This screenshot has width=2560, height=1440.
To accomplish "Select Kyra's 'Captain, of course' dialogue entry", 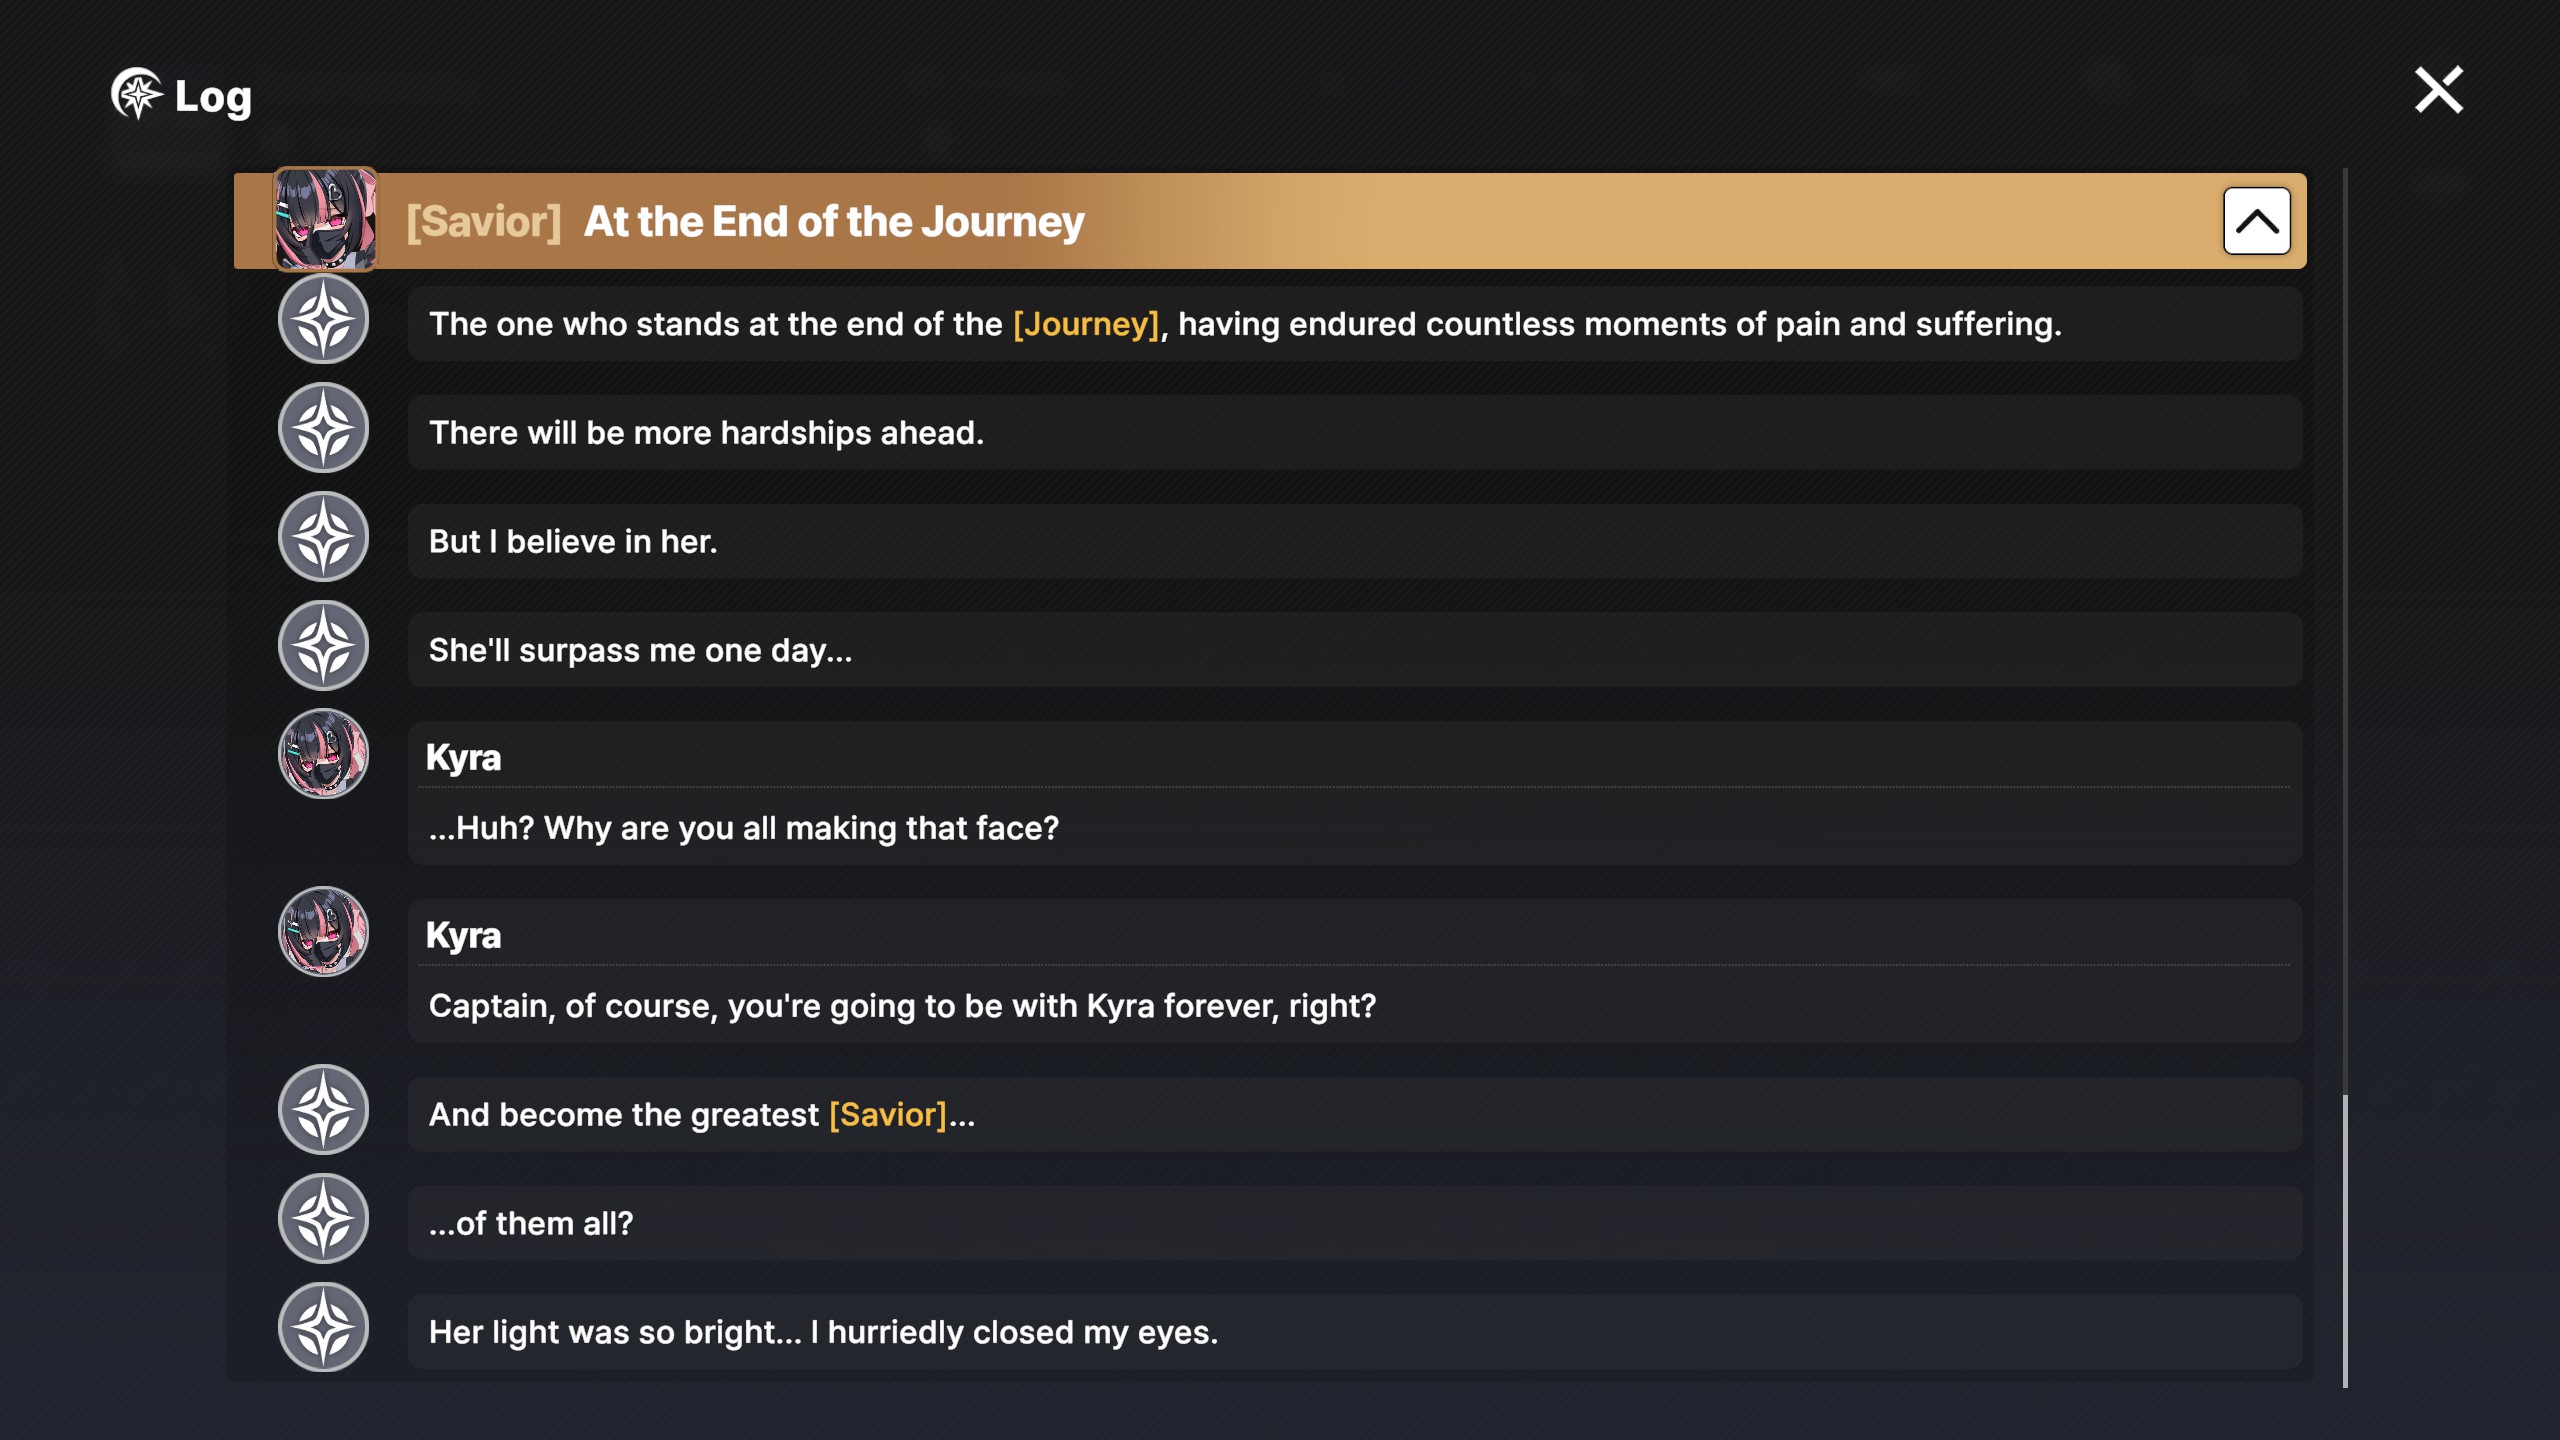I will pos(1355,971).
